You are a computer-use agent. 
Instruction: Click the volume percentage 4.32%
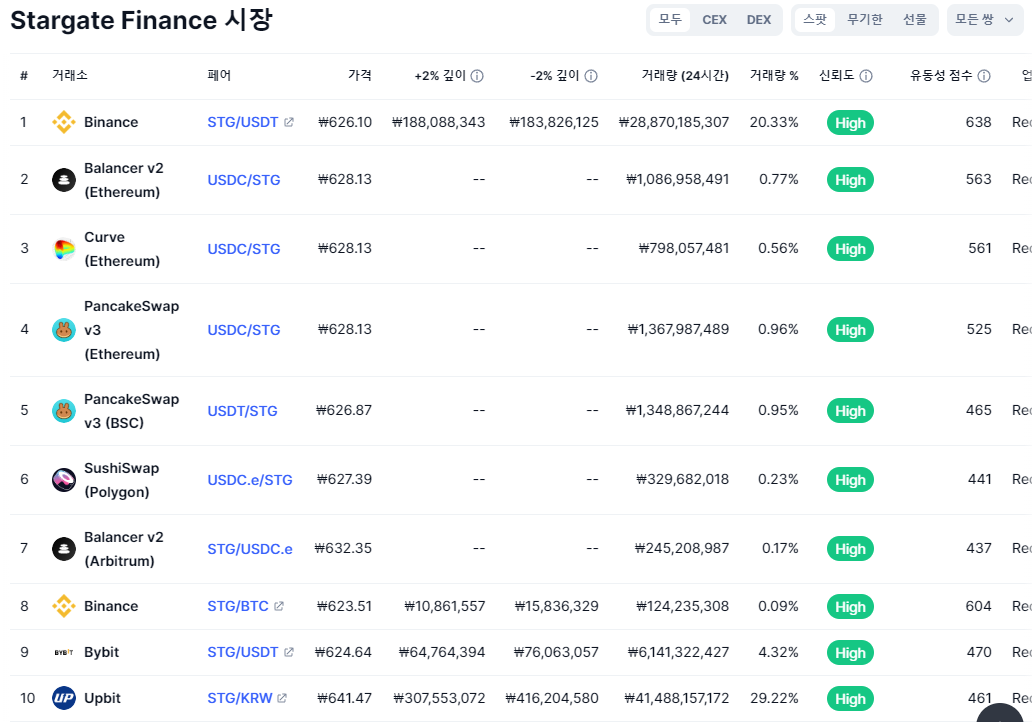(x=778, y=652)
